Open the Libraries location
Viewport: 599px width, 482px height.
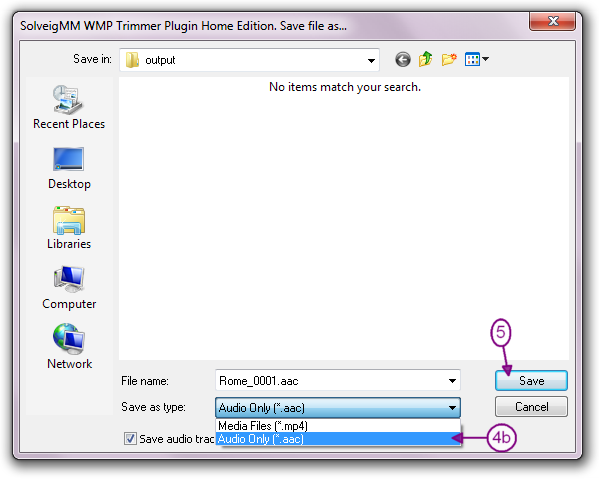tap(69, 228)
